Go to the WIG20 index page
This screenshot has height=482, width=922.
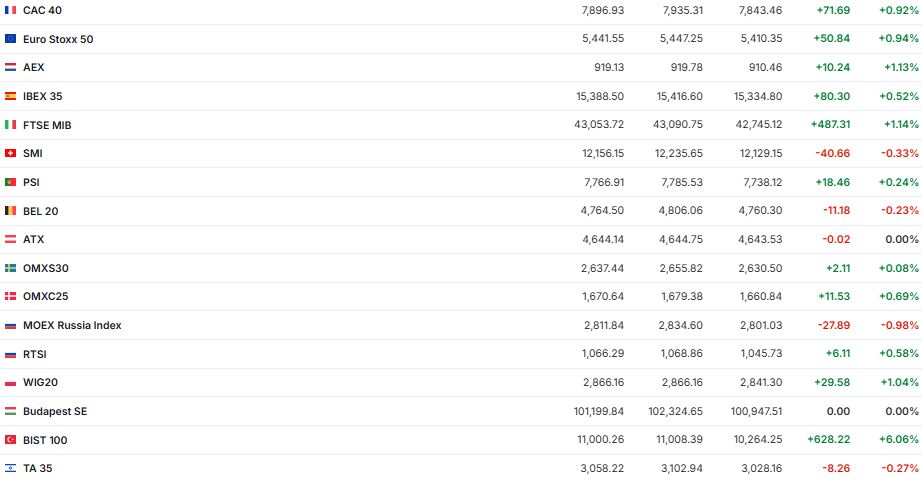[40, 383]
